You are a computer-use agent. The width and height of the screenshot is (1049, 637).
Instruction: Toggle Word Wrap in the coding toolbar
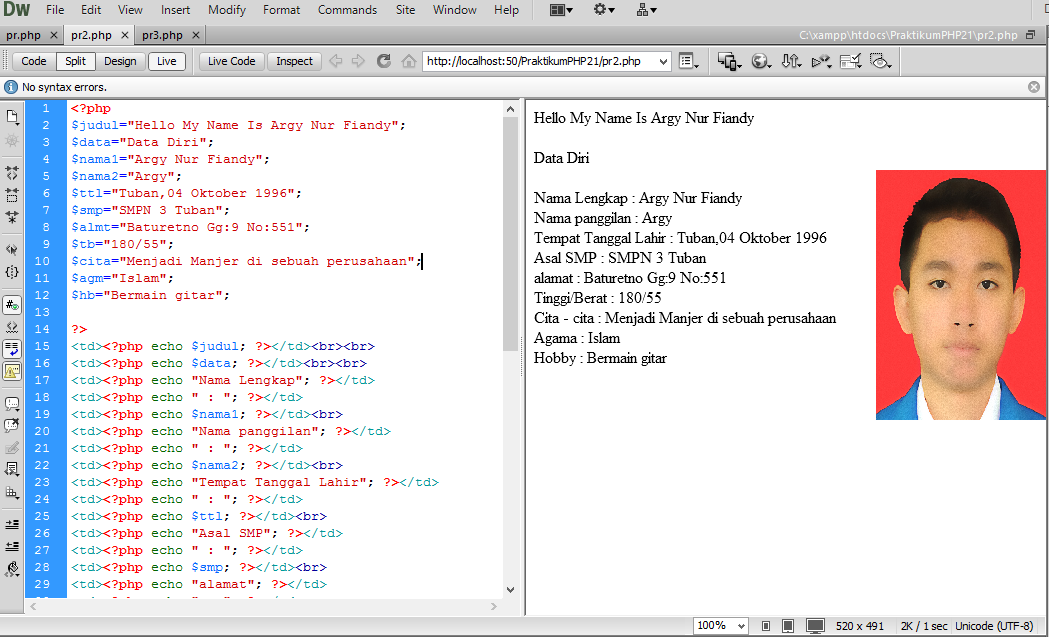12,349
